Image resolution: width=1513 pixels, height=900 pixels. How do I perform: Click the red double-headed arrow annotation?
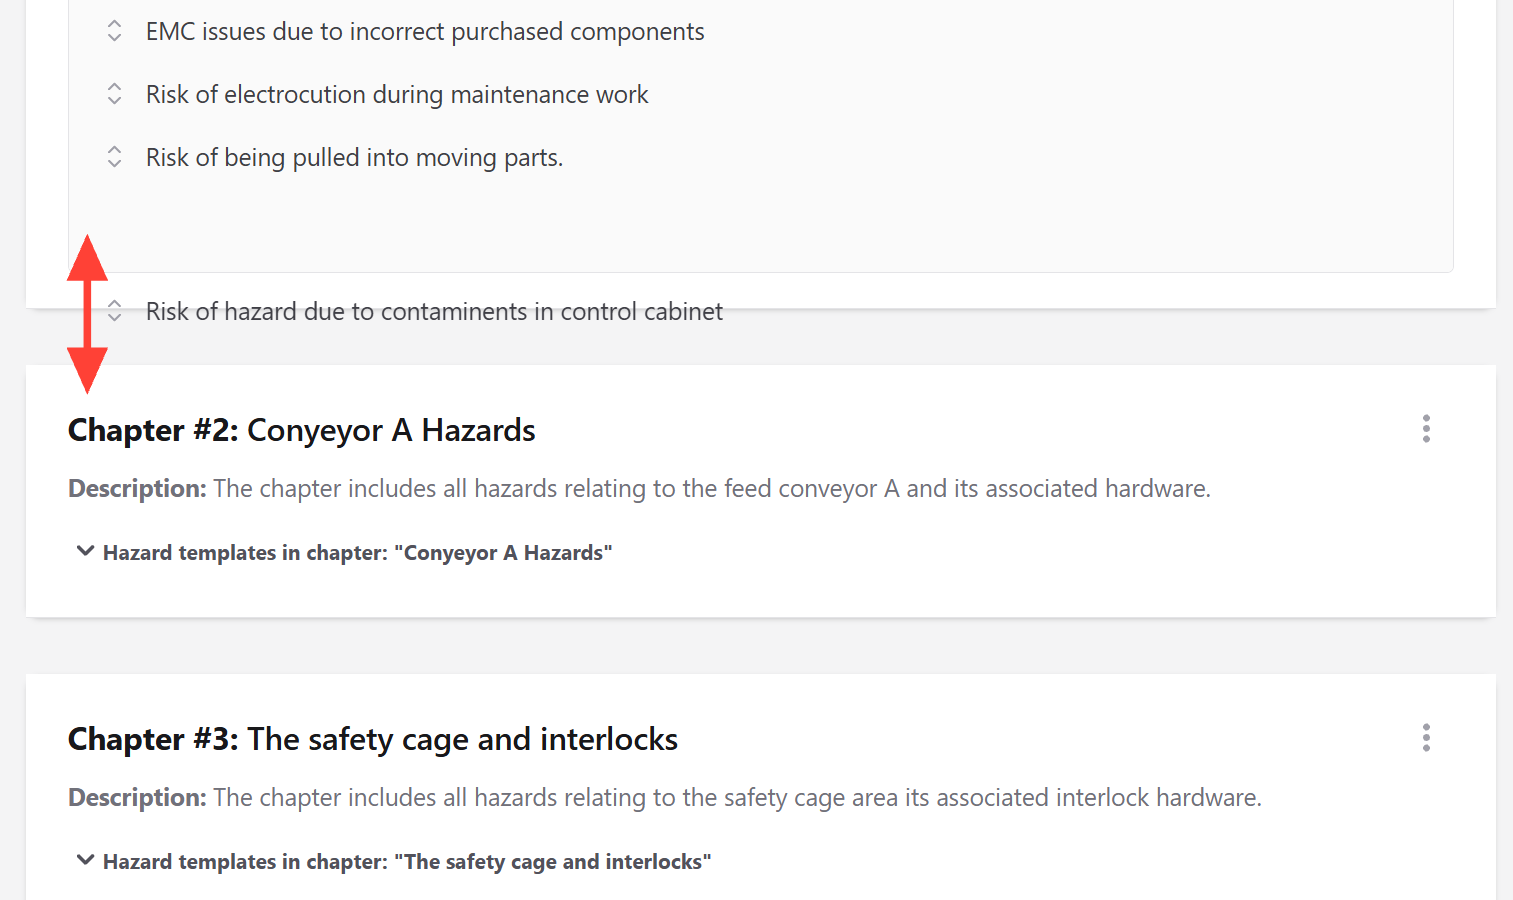87,314
